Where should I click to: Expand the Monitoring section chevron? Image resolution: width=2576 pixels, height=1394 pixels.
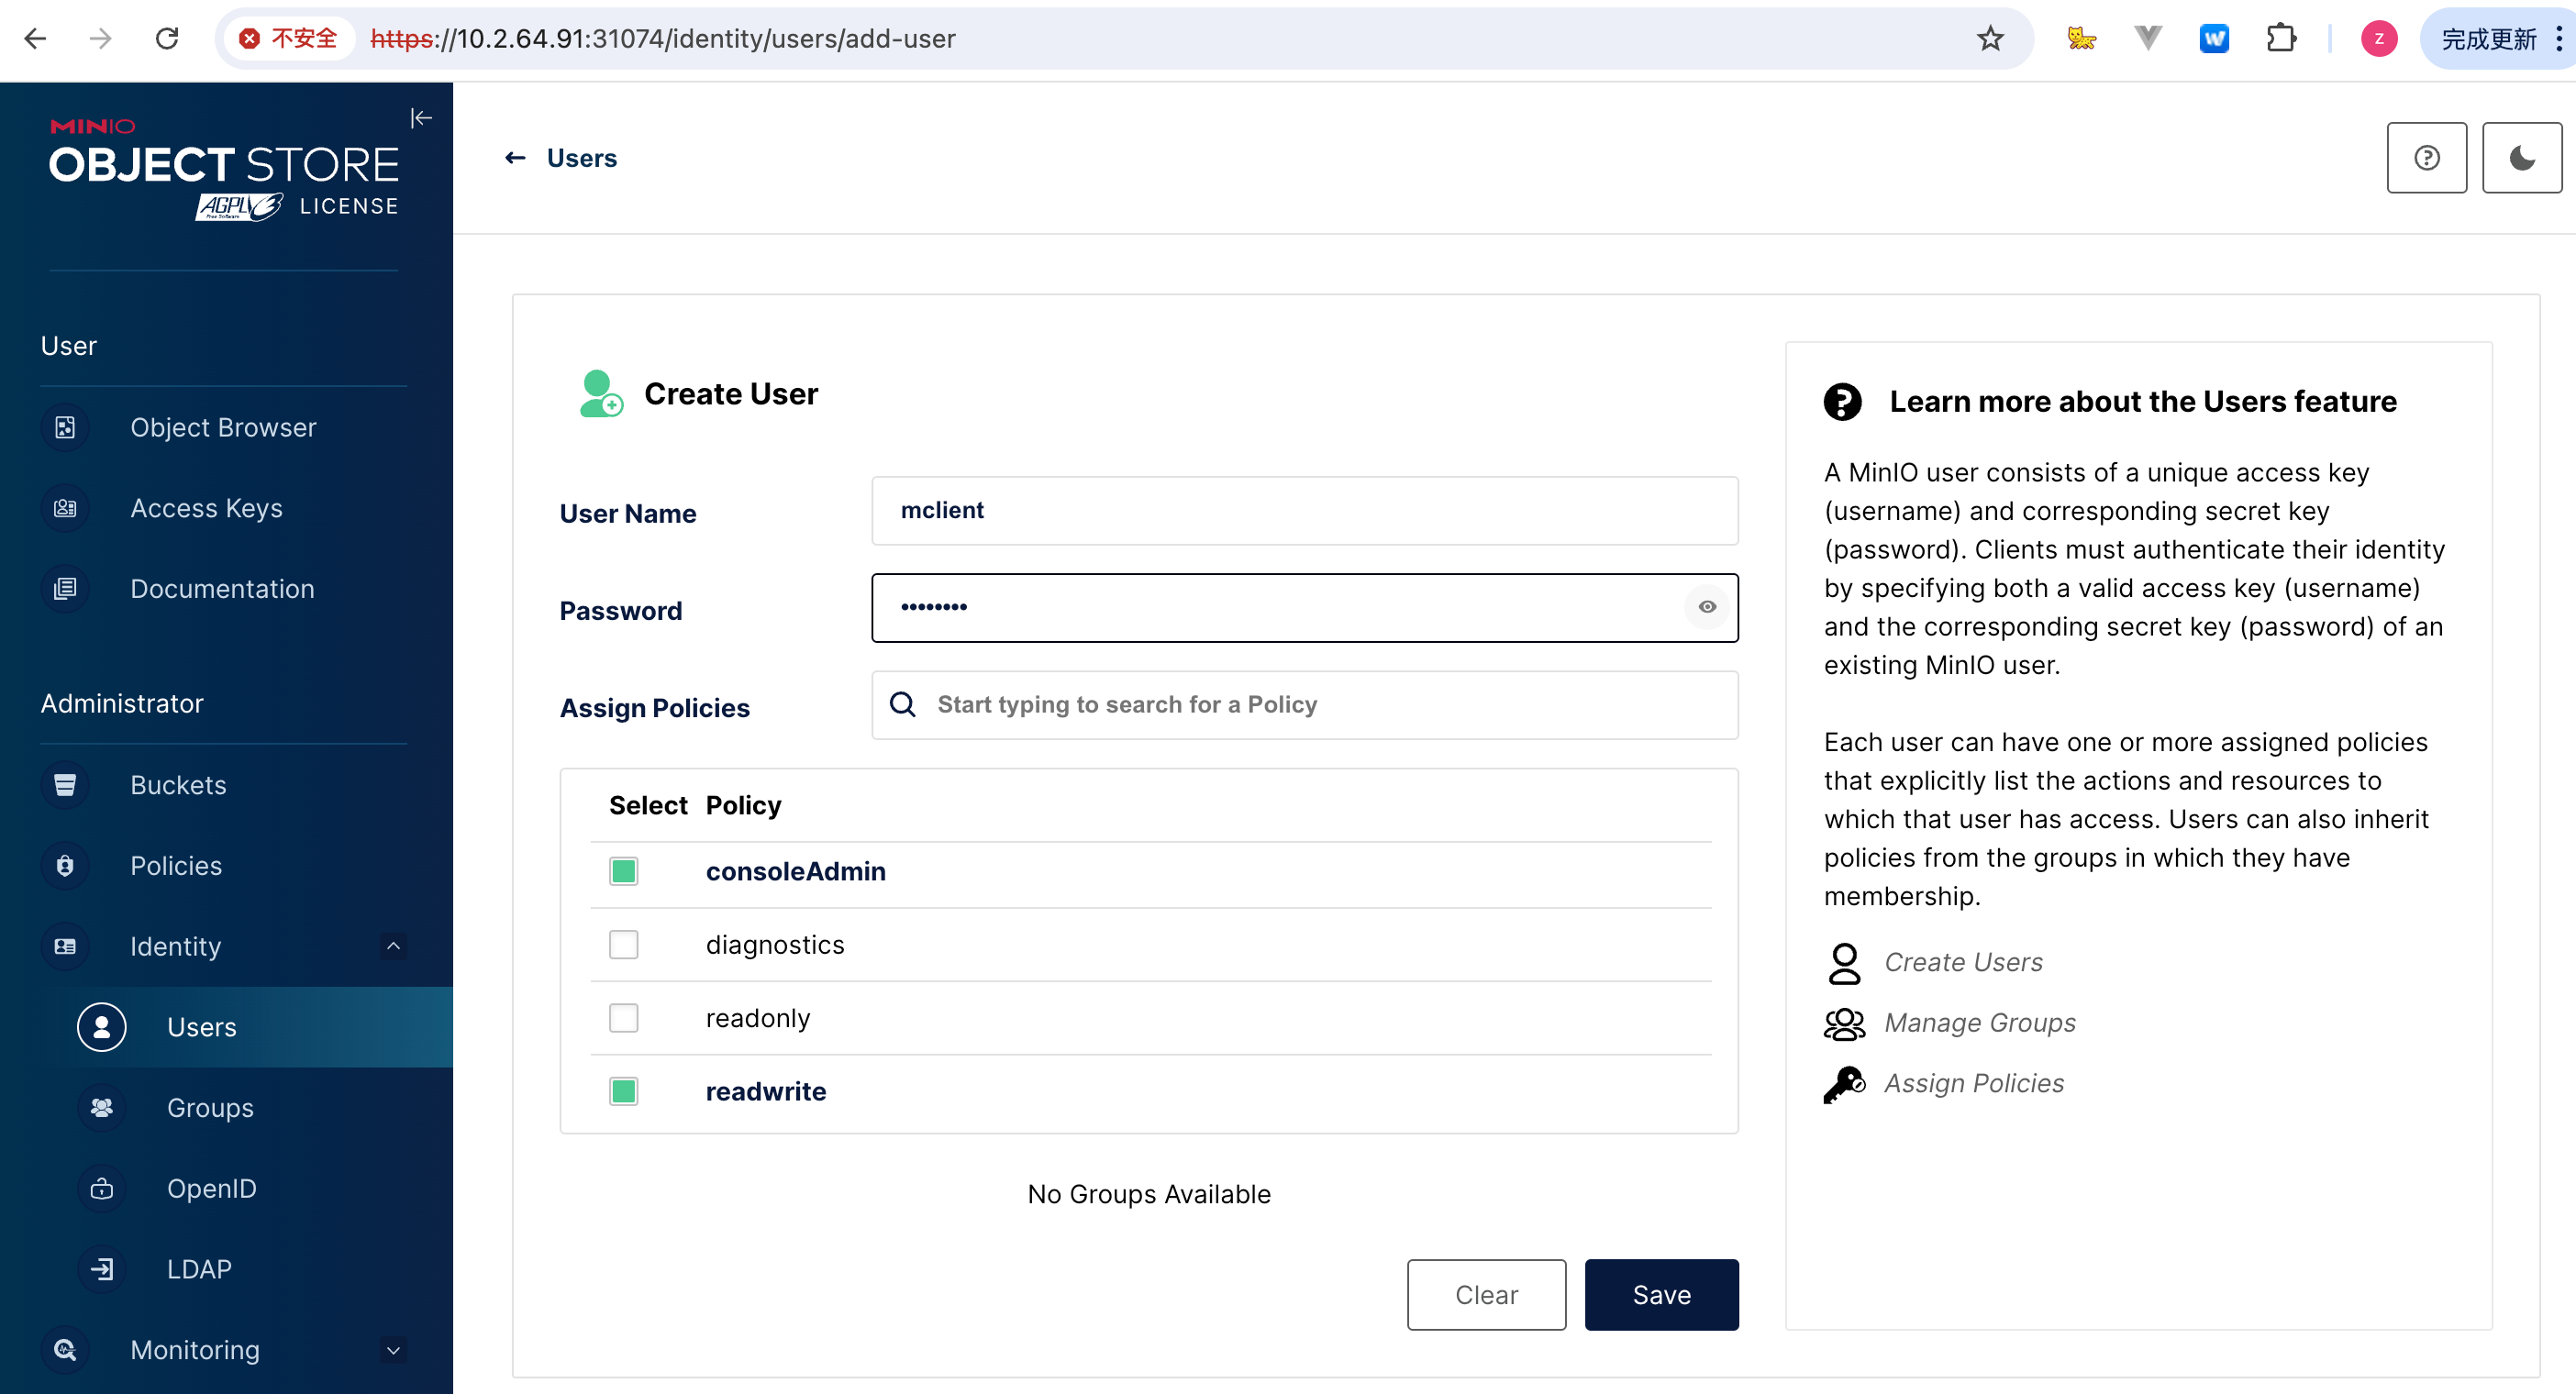tap(393, 1350)
